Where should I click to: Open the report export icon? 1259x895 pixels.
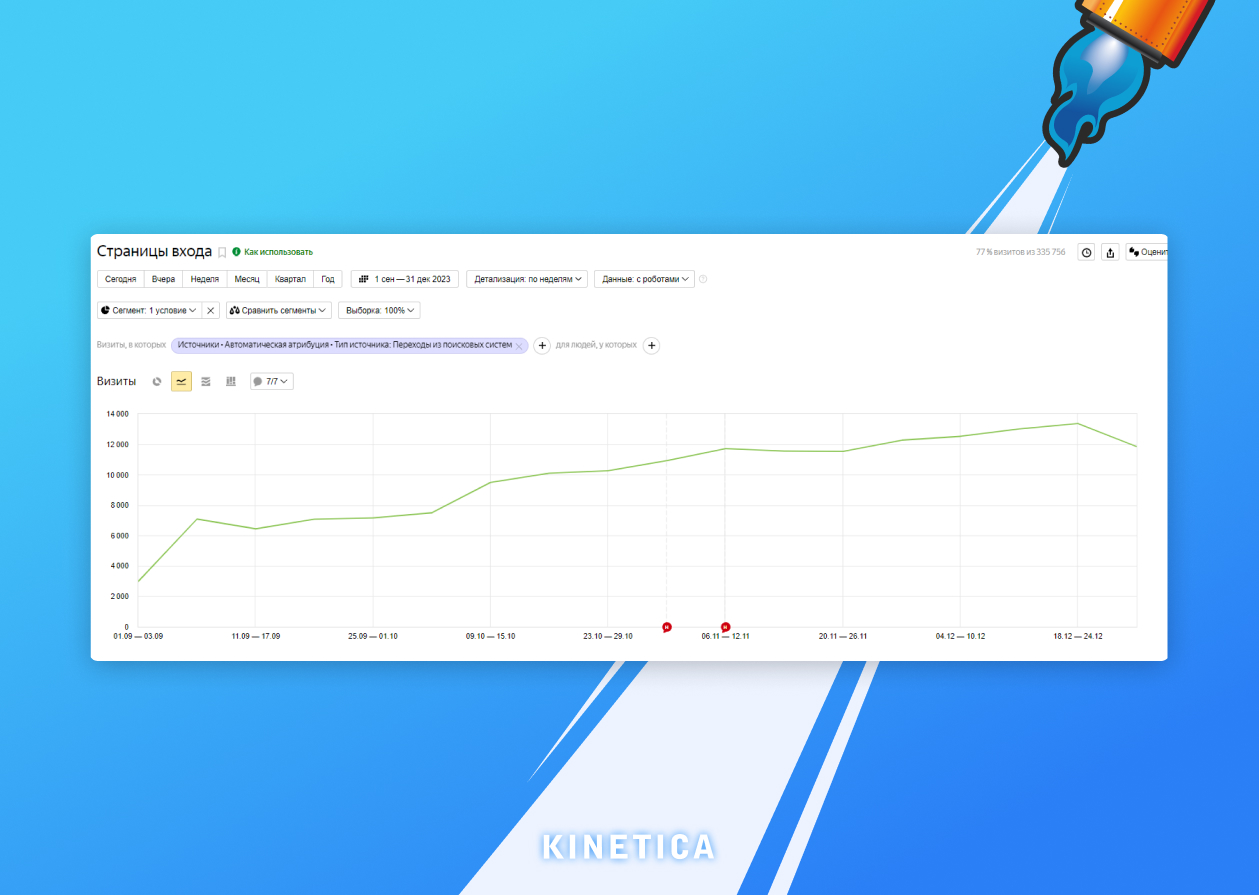click(1110, 252)
